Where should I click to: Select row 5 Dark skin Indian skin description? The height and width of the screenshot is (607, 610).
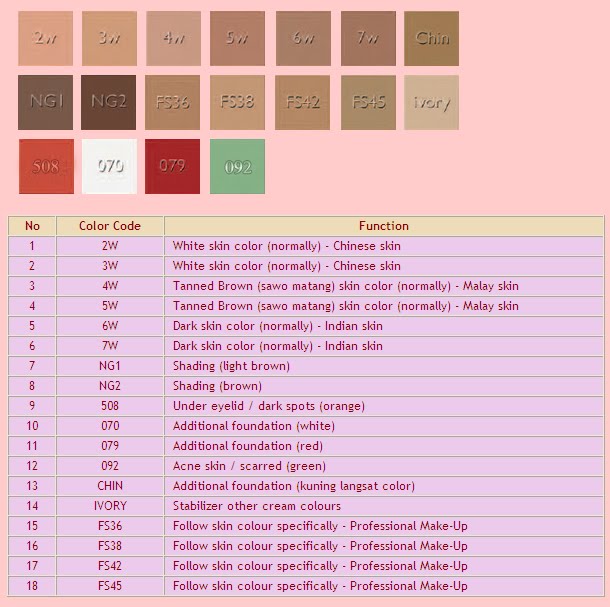[x=278, y=326]
